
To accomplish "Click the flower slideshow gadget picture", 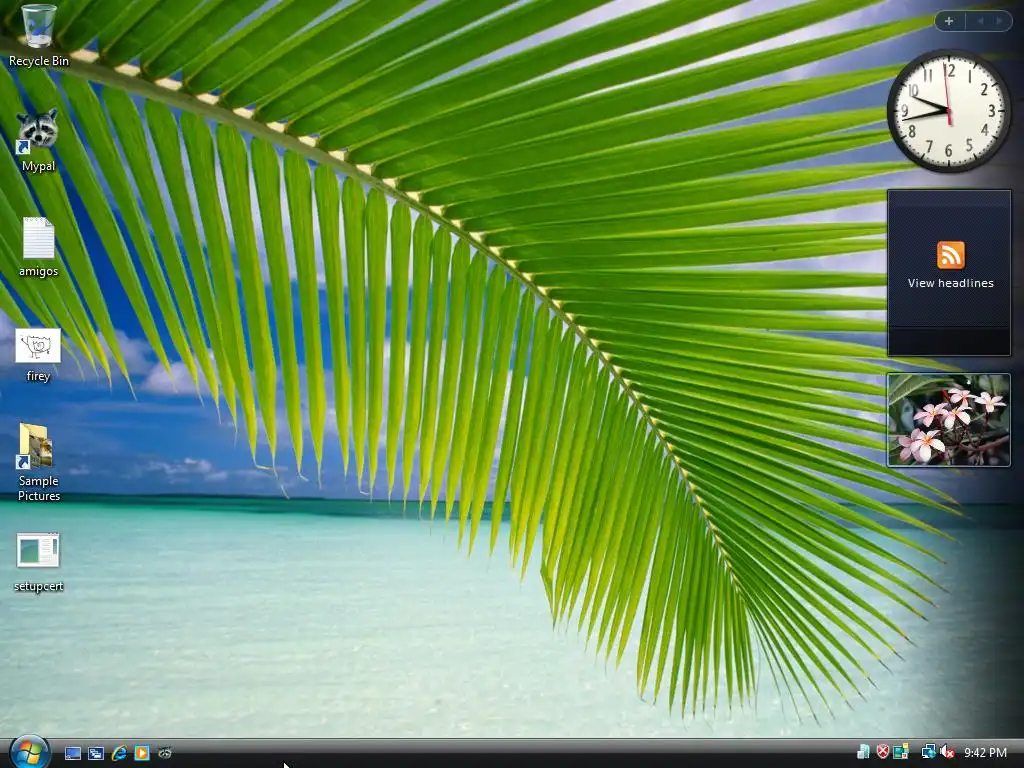I will [x=948, y=420].
